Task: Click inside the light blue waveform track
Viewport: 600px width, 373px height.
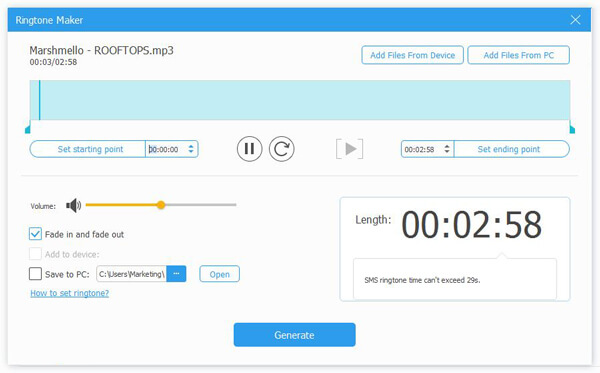Action: [300, 100]
